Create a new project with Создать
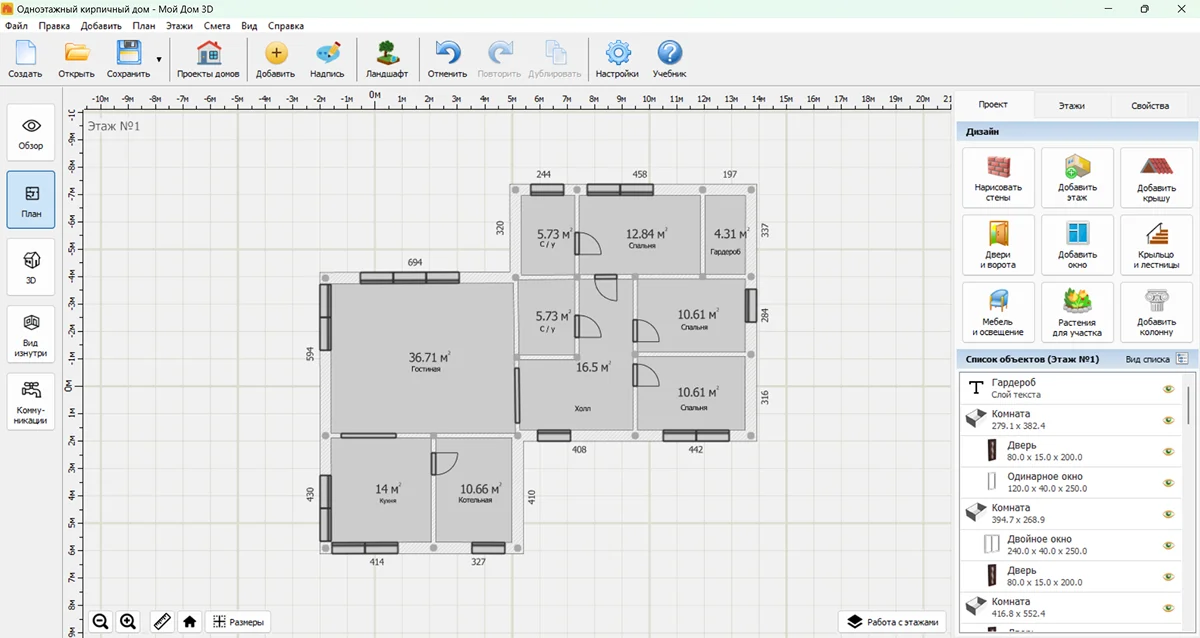This screenshot has height=638, width=1200. 25,59
